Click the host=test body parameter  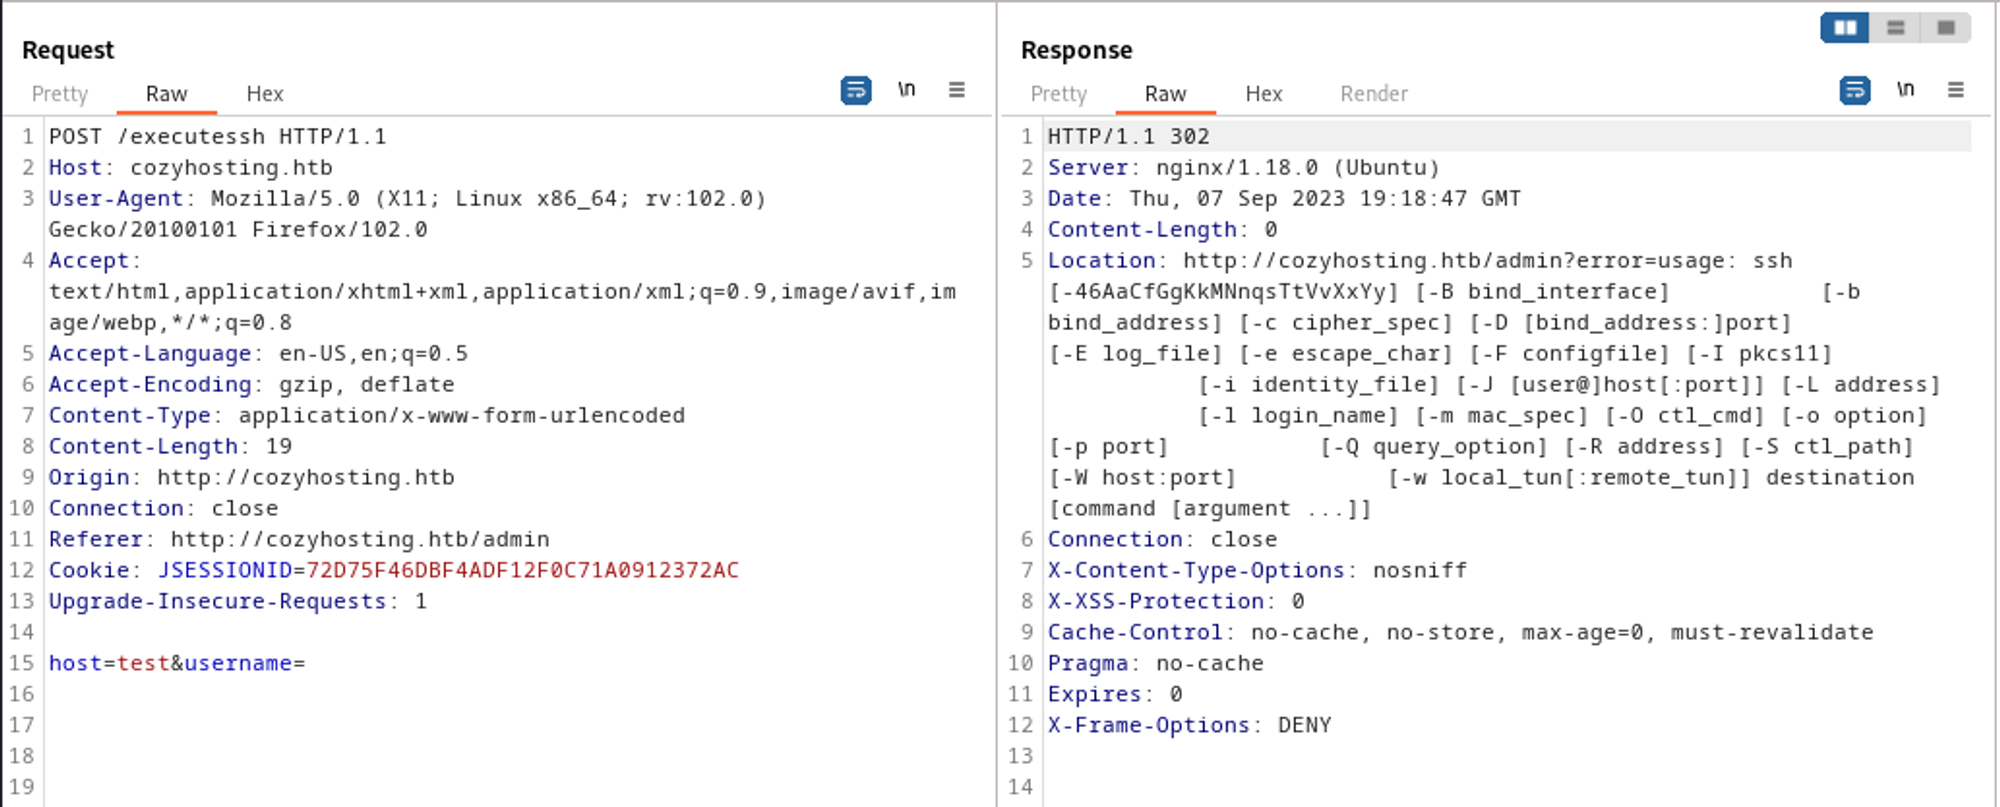click(110, 663)
